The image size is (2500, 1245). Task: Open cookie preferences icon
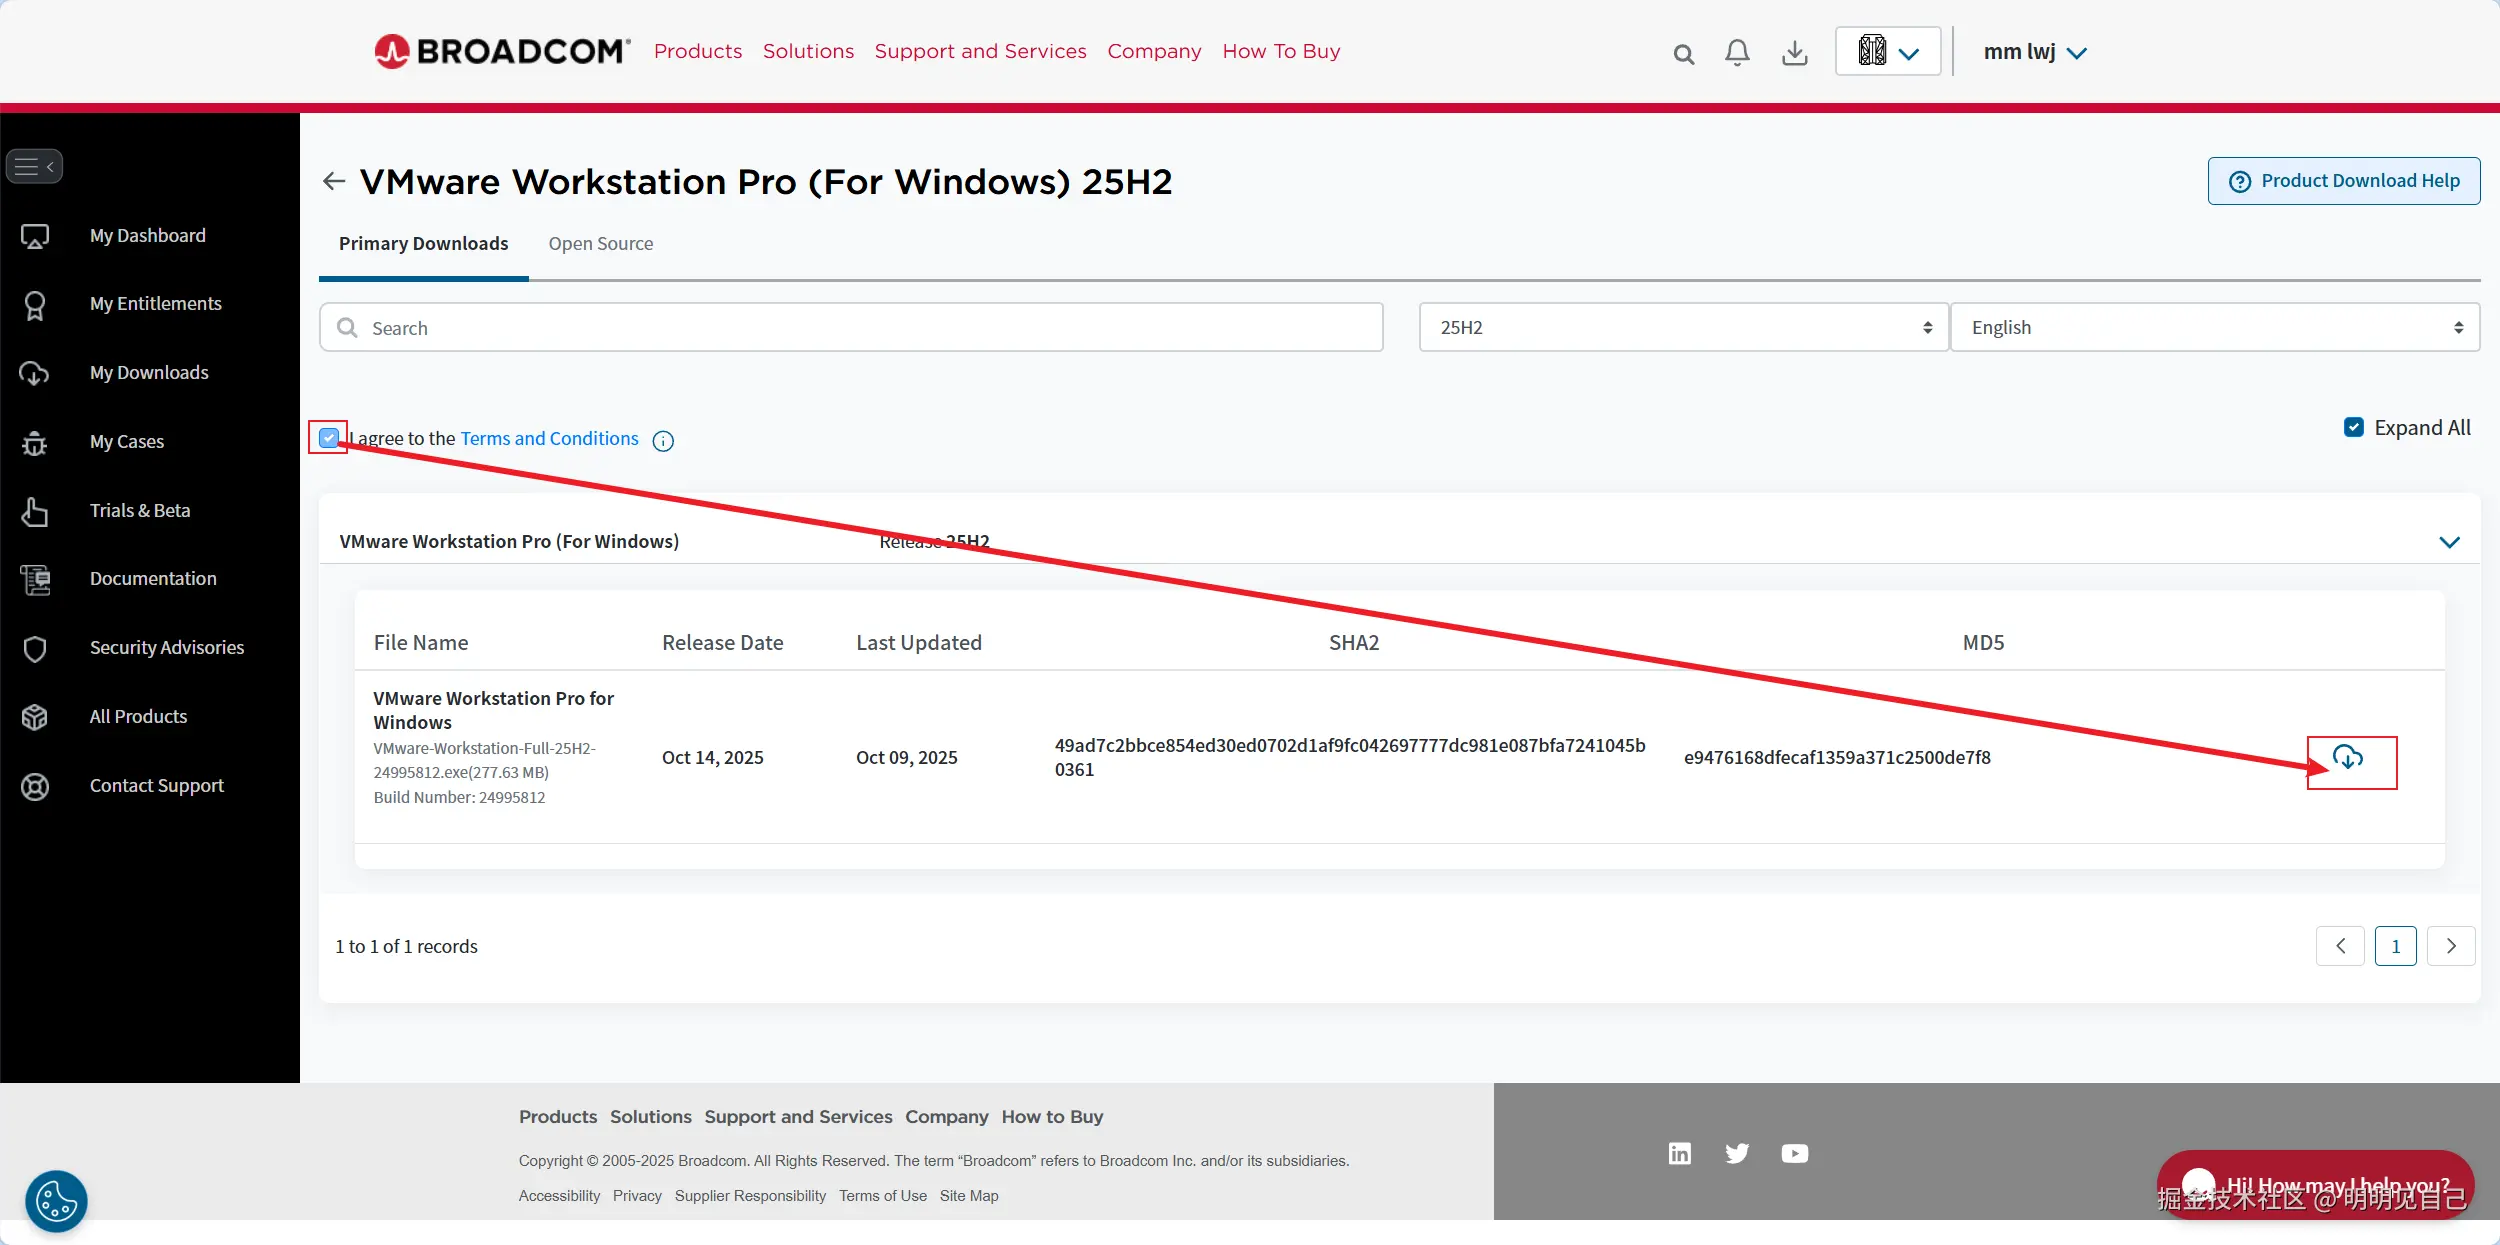[x=56, y=1201]
